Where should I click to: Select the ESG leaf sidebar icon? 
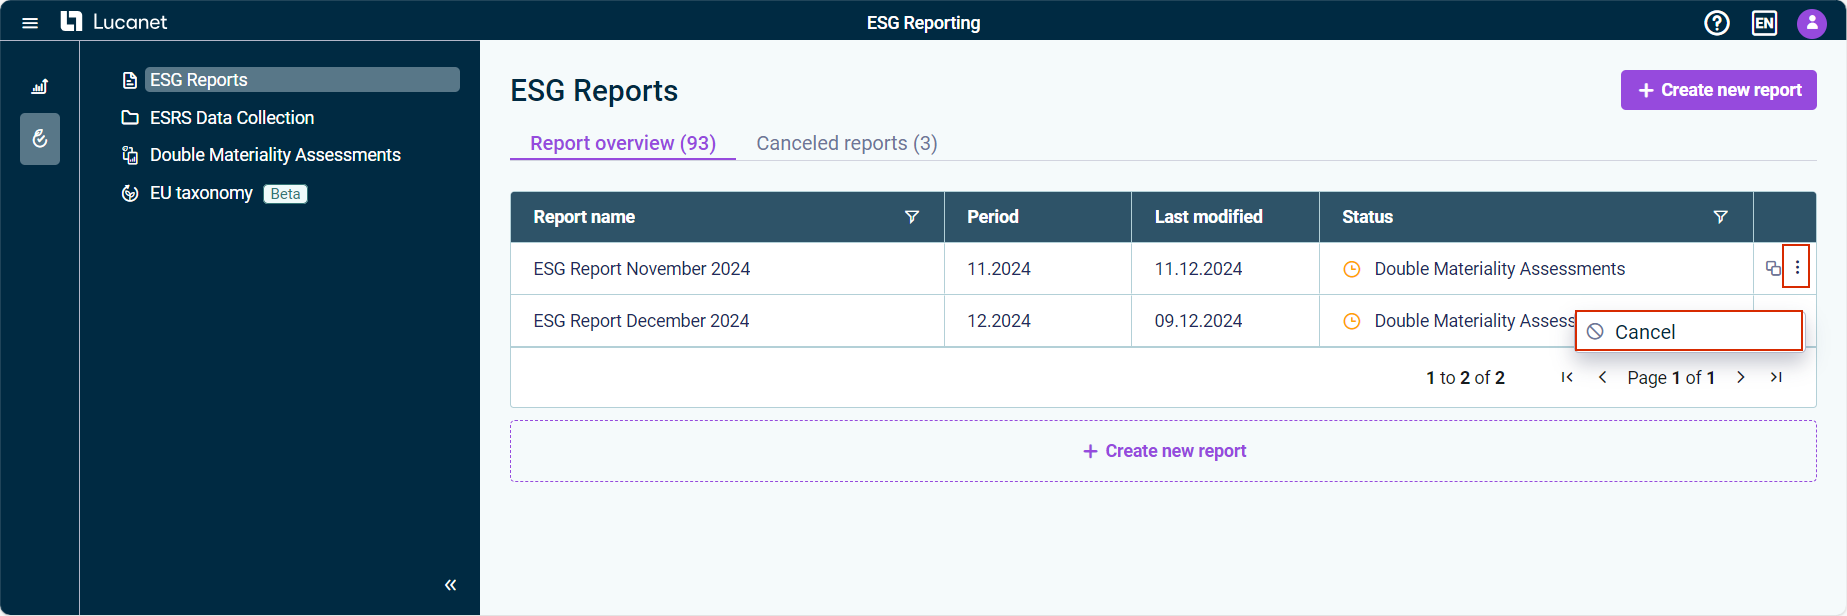click(x=40, y=139)
